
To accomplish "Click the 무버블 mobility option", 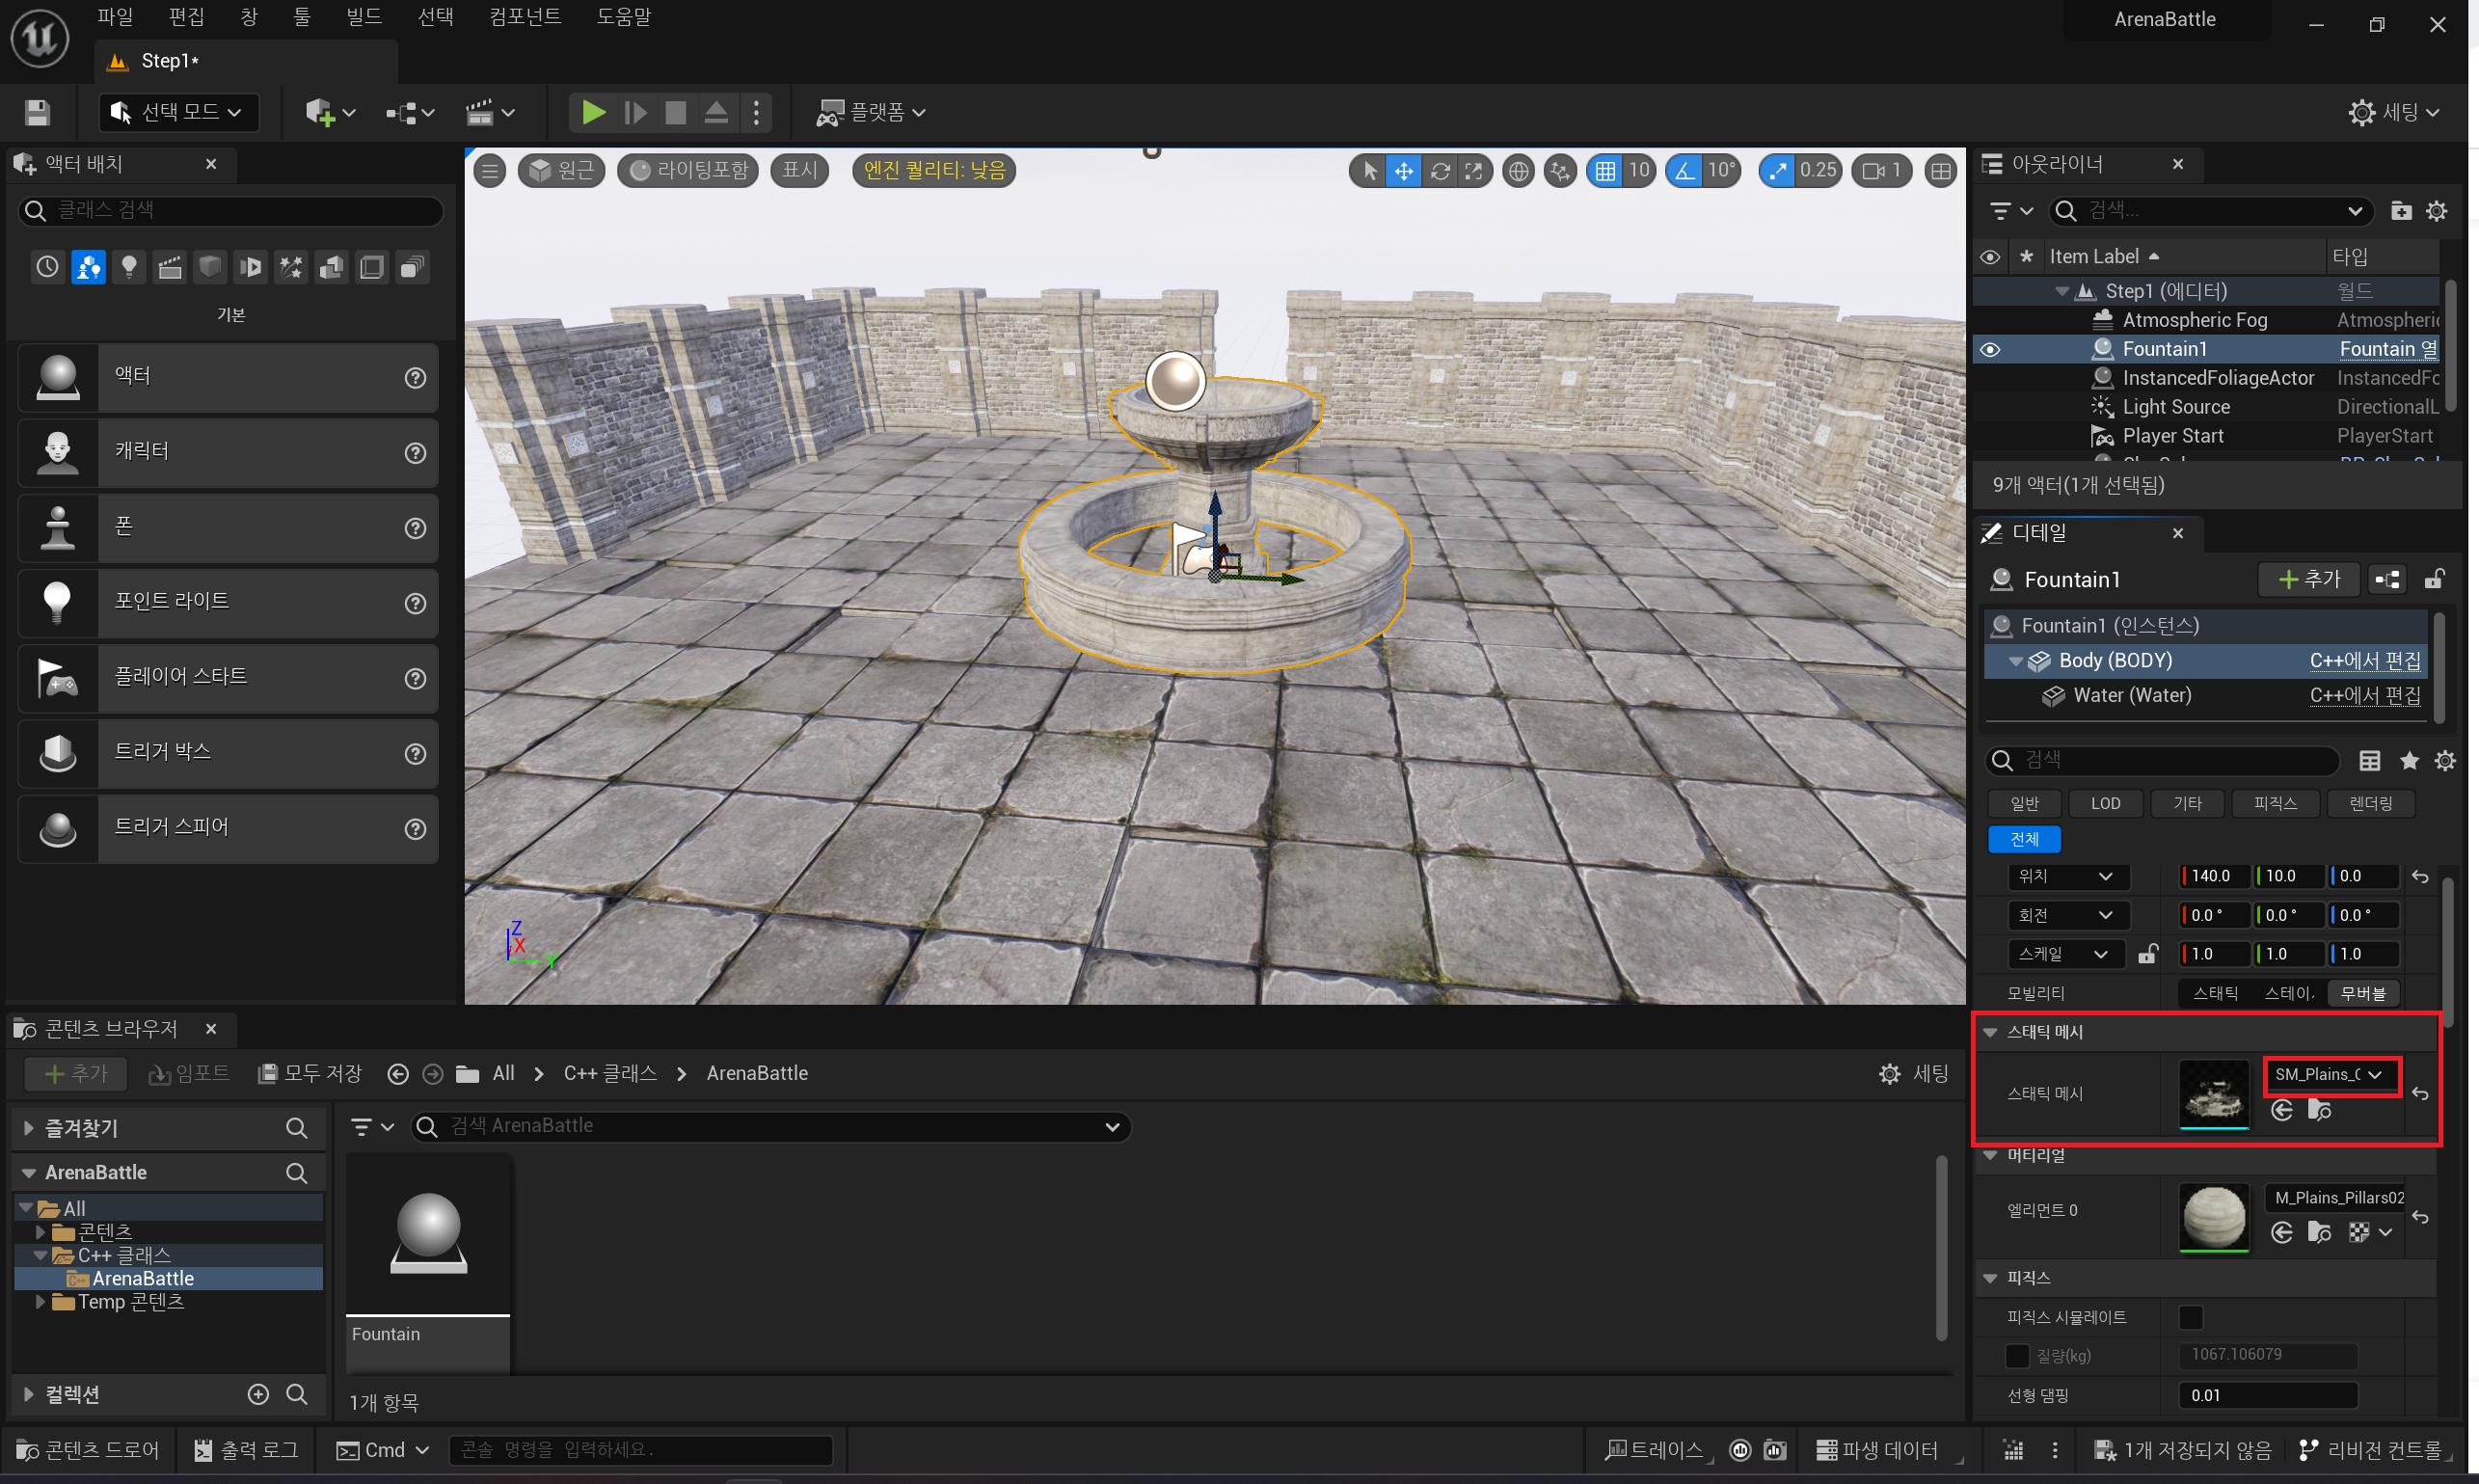I will pyautogui.click(x=2363, y=993).
